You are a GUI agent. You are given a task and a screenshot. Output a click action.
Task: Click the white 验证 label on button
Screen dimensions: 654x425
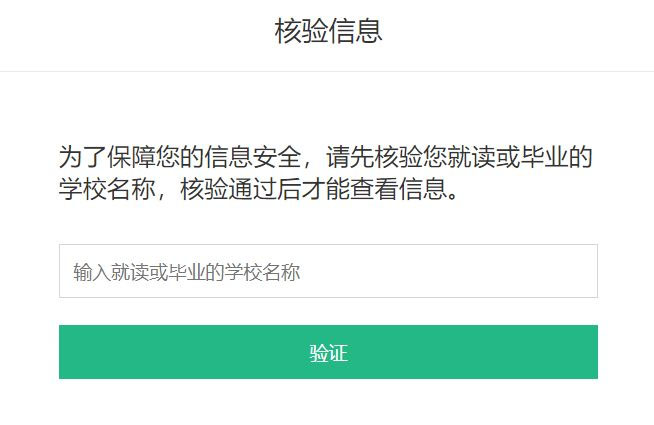coord(328,353)
